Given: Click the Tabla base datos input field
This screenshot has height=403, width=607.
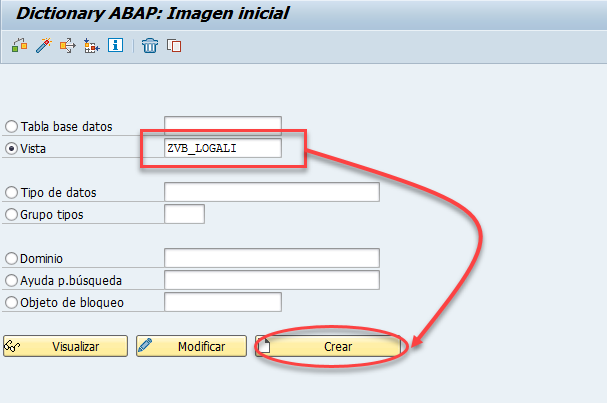Looking at the screenshot, I should [223, 126].
